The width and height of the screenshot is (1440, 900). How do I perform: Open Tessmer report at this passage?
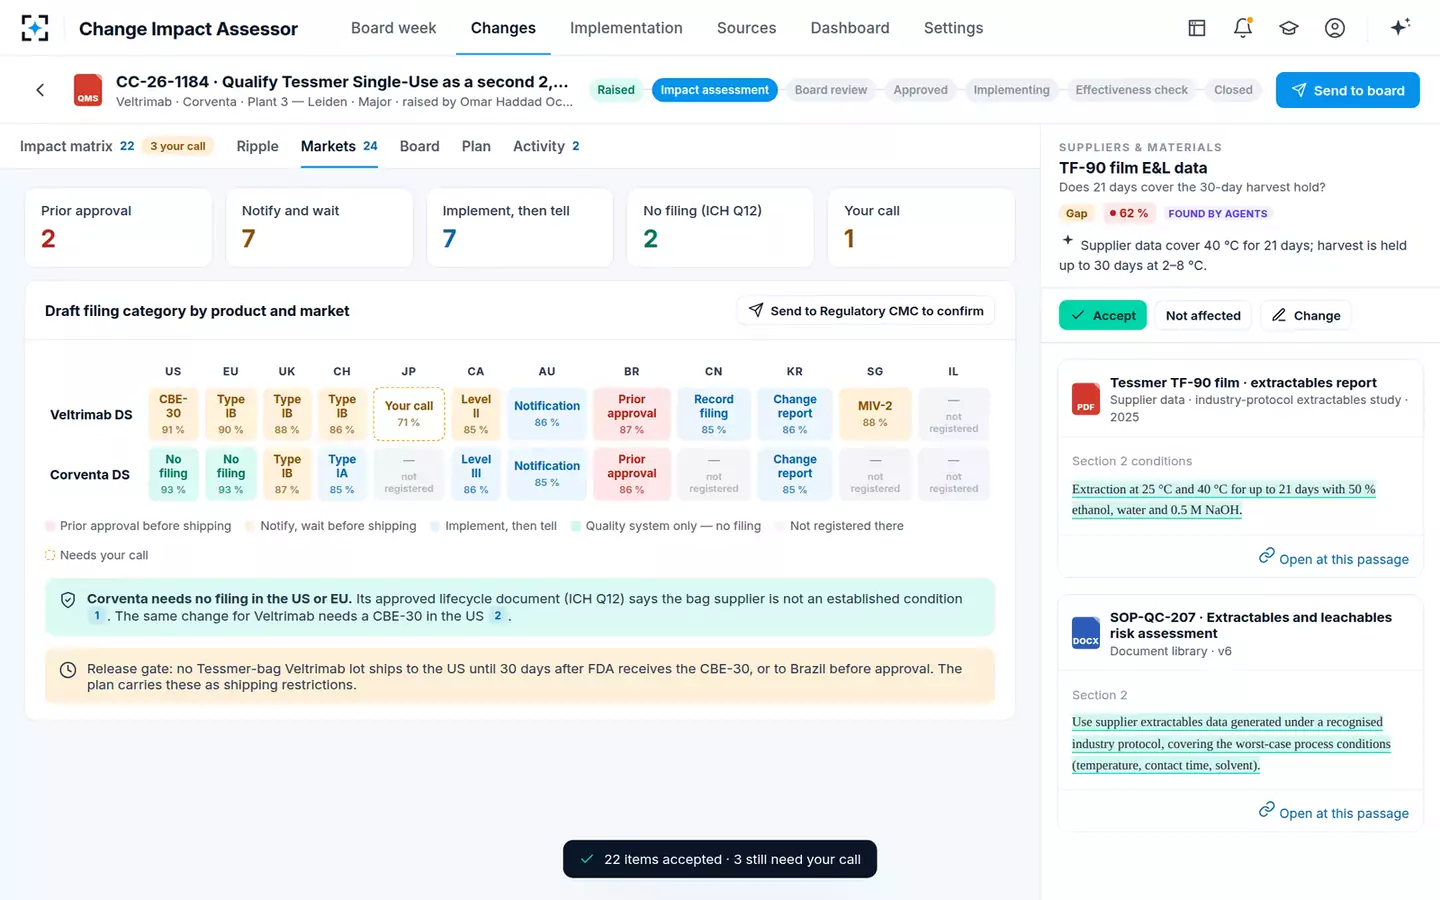pos(1334,558)
